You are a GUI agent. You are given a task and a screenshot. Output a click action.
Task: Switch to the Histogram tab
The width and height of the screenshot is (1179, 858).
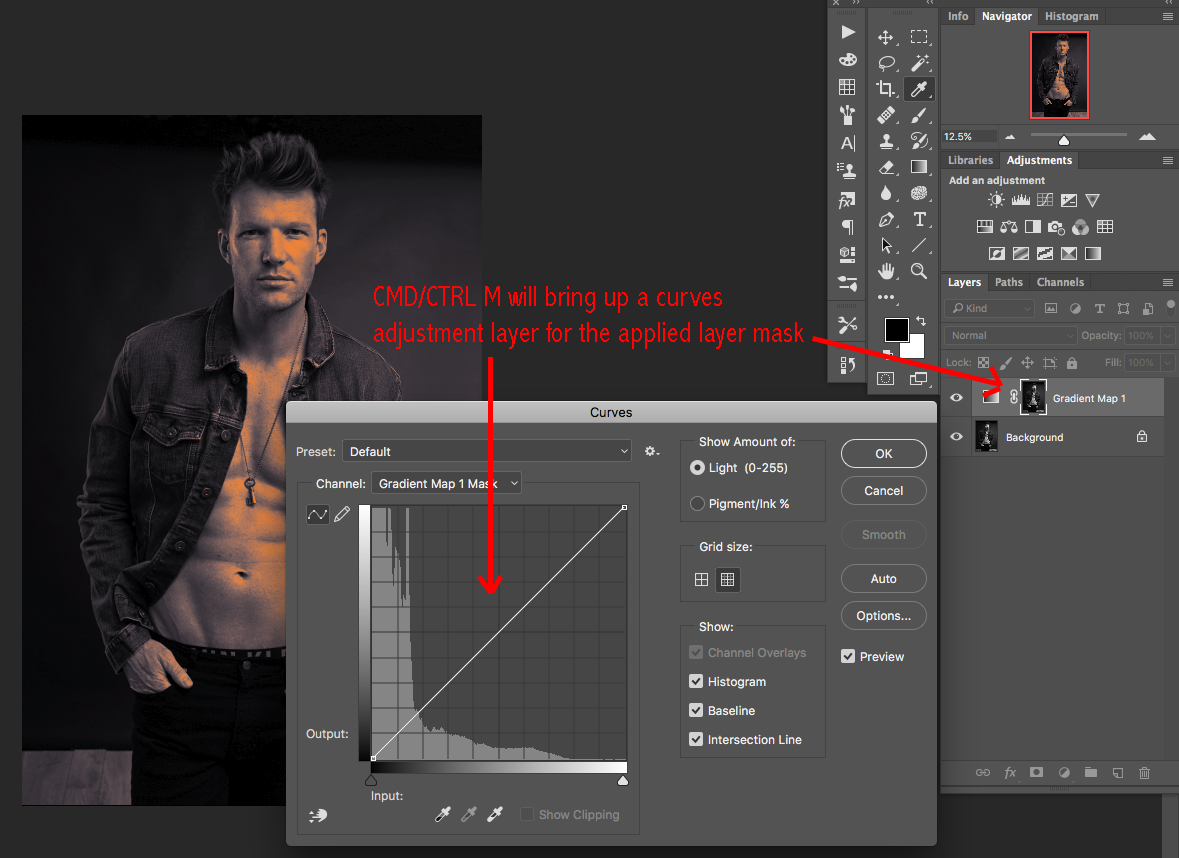pyautogui.click(x=1071, y=16)
